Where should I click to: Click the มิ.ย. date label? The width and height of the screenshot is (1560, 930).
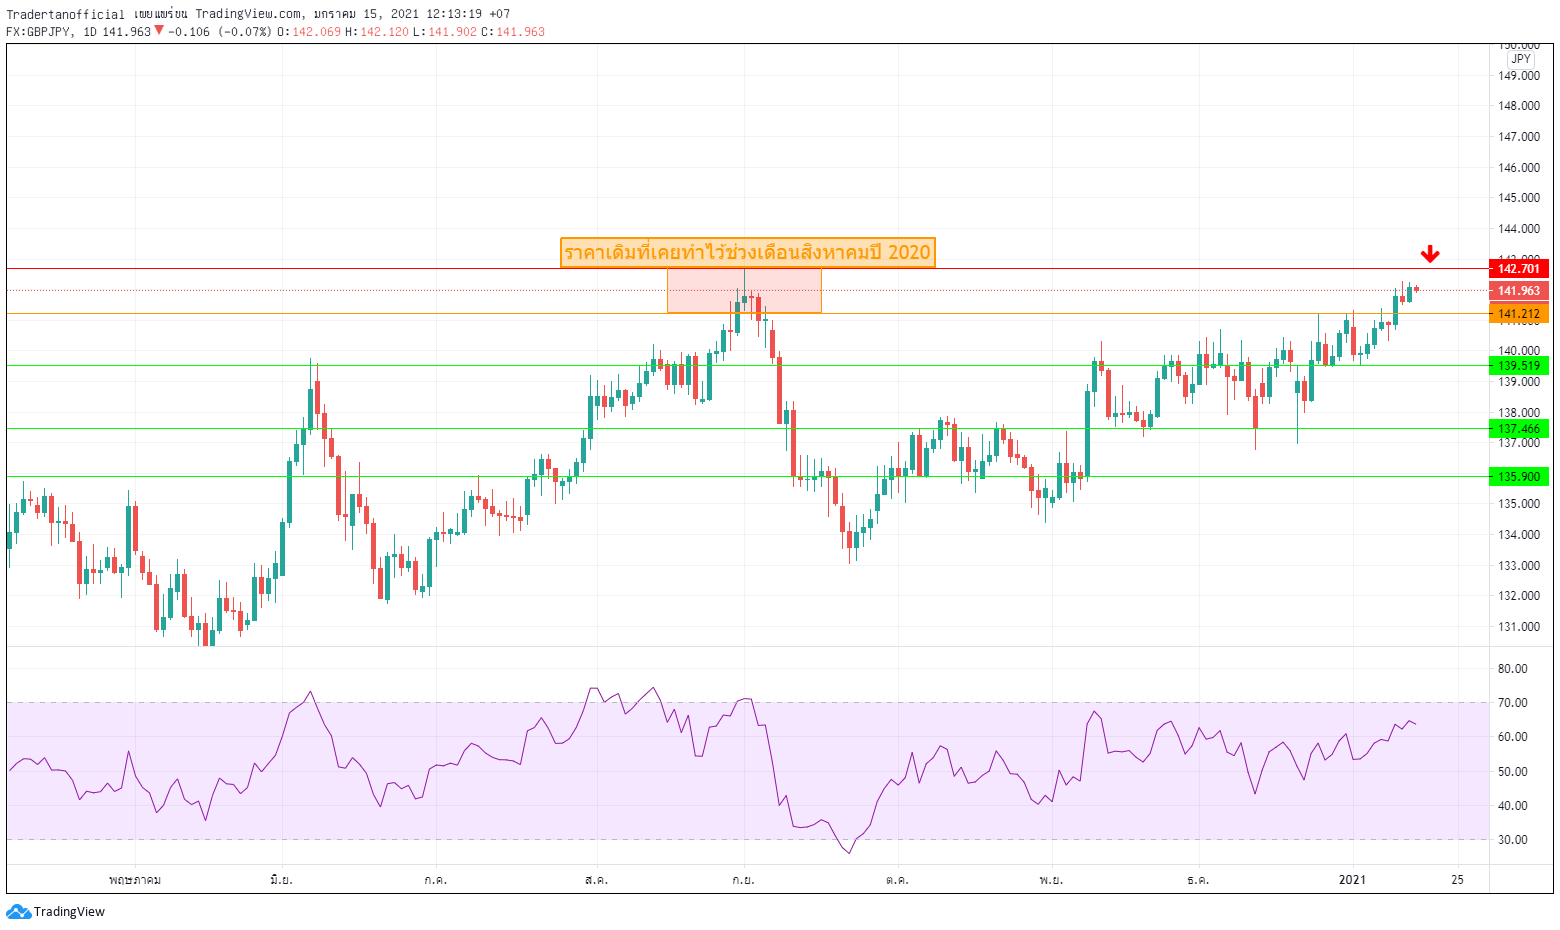click(281, 880)
